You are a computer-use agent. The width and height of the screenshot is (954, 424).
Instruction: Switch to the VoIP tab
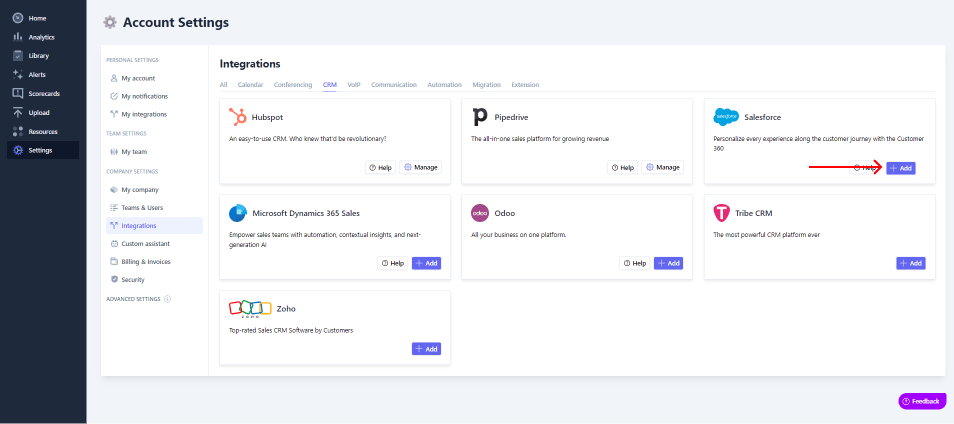354,85
